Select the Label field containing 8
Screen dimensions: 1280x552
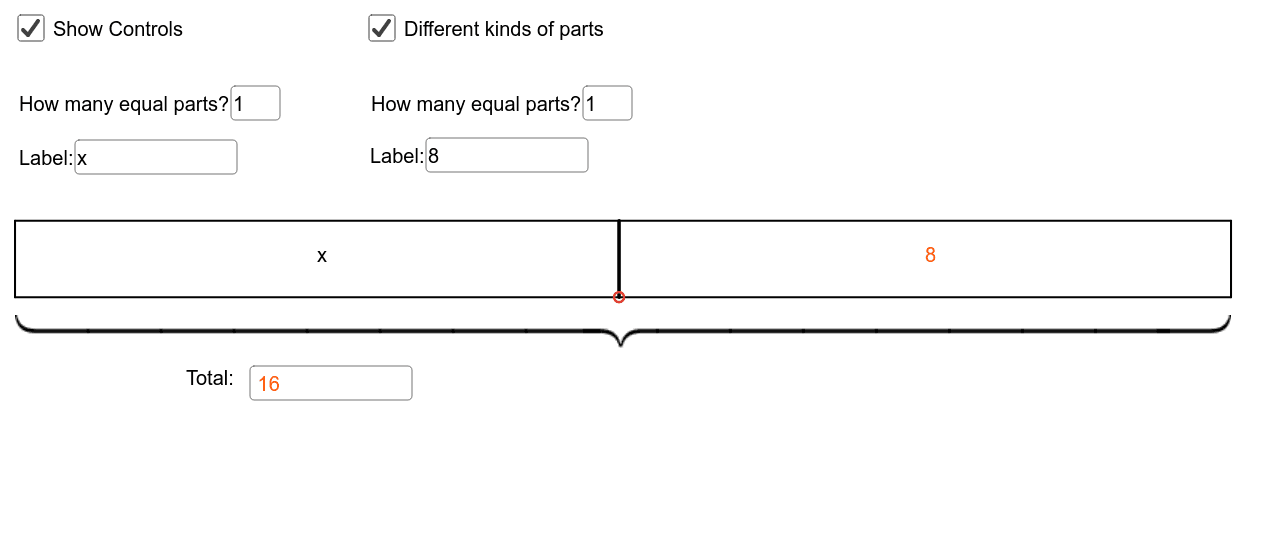(x=507, y=155)
